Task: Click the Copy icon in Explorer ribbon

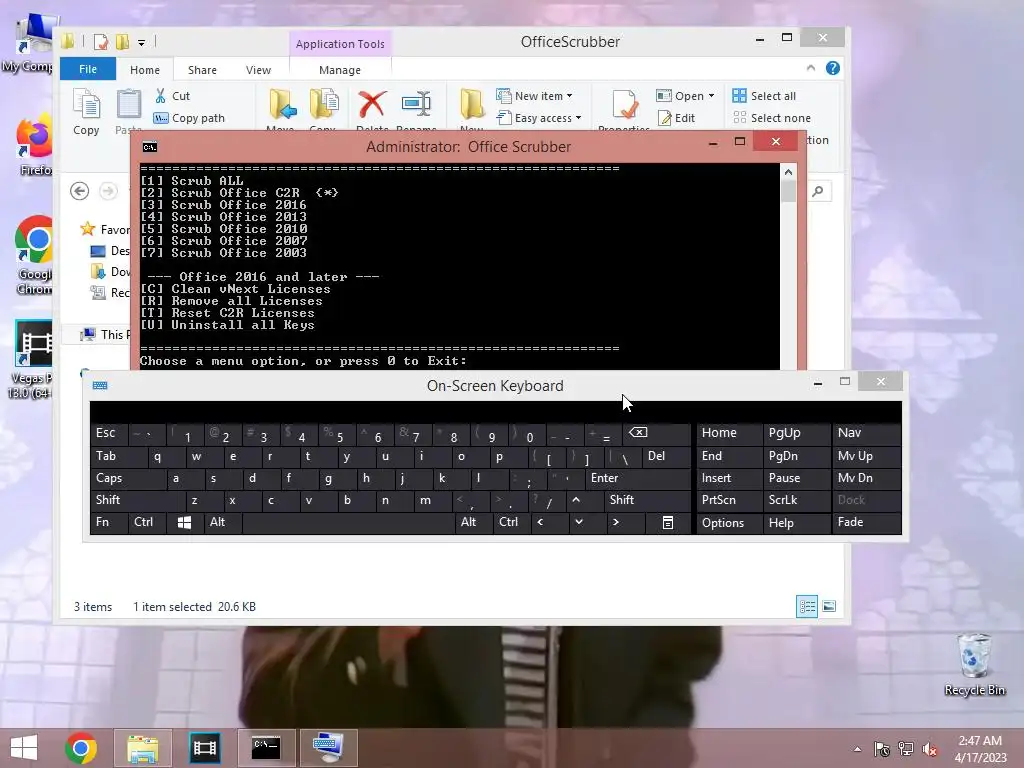Action: (86, 112)
